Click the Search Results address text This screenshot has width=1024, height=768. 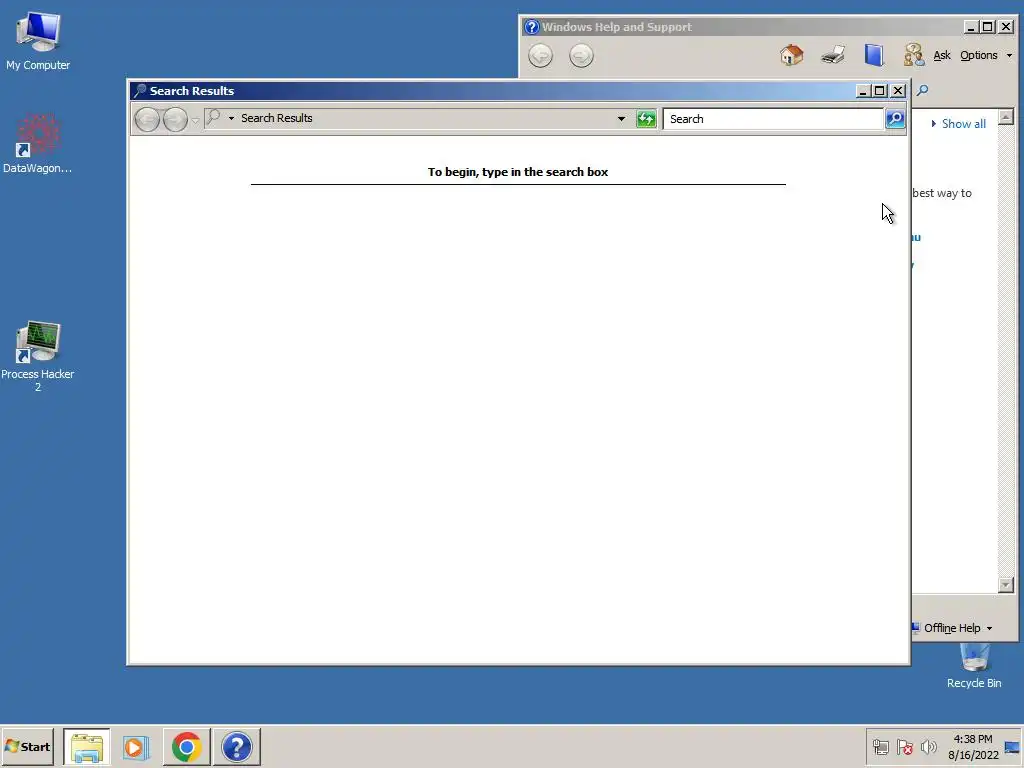[x=276, y=118]
